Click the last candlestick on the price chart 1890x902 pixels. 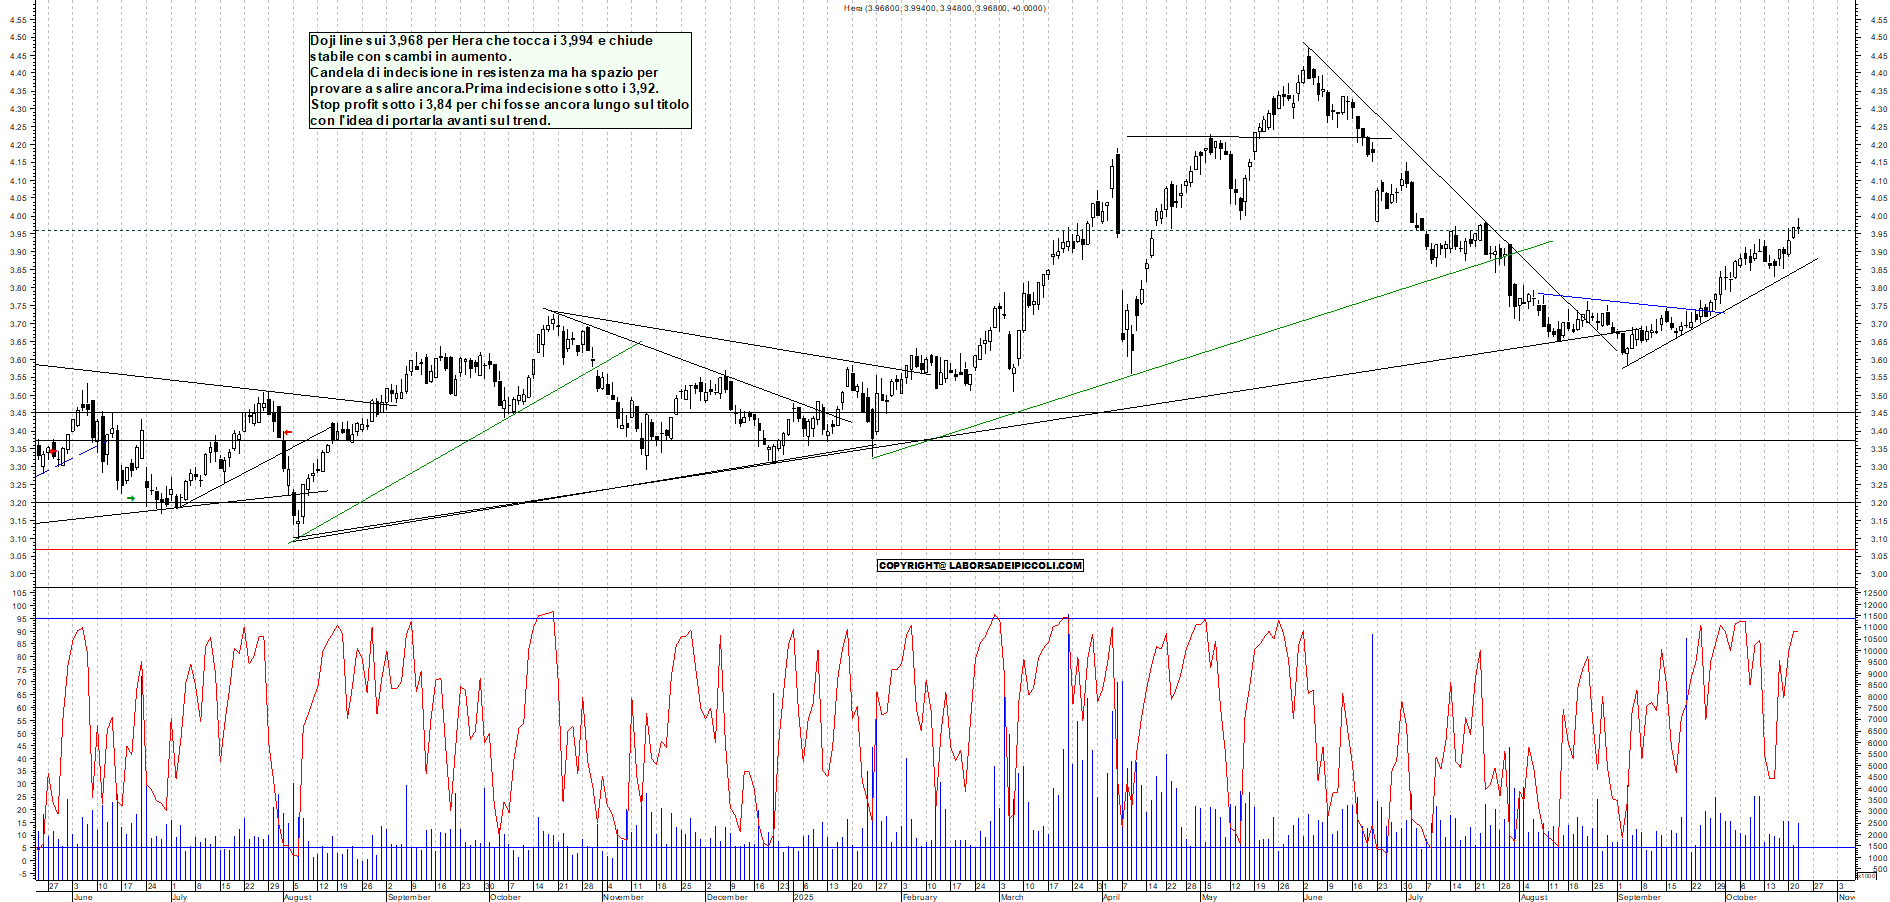[x=1797, y=229]
